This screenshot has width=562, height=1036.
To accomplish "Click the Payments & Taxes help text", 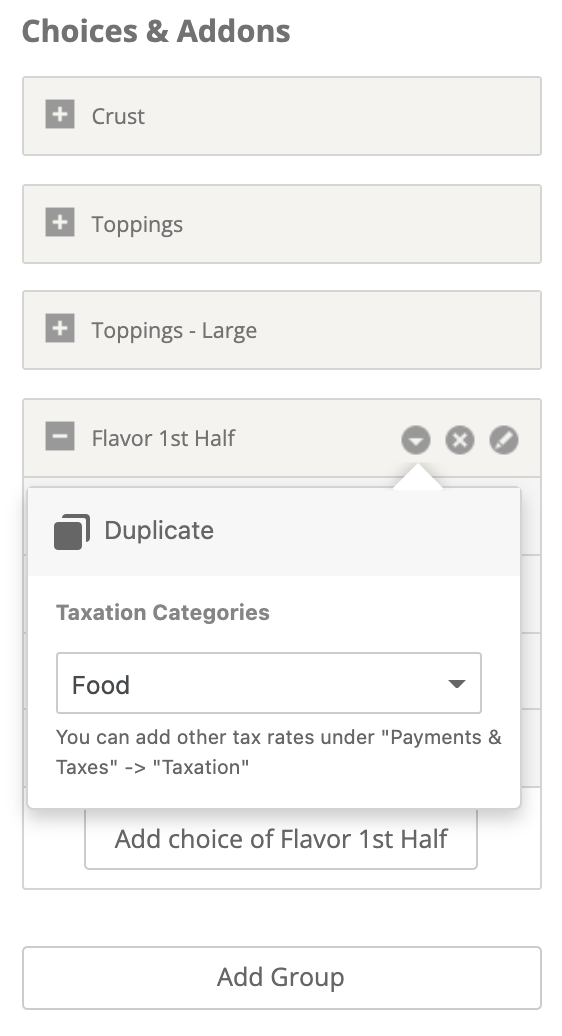I will coord(279,752).
